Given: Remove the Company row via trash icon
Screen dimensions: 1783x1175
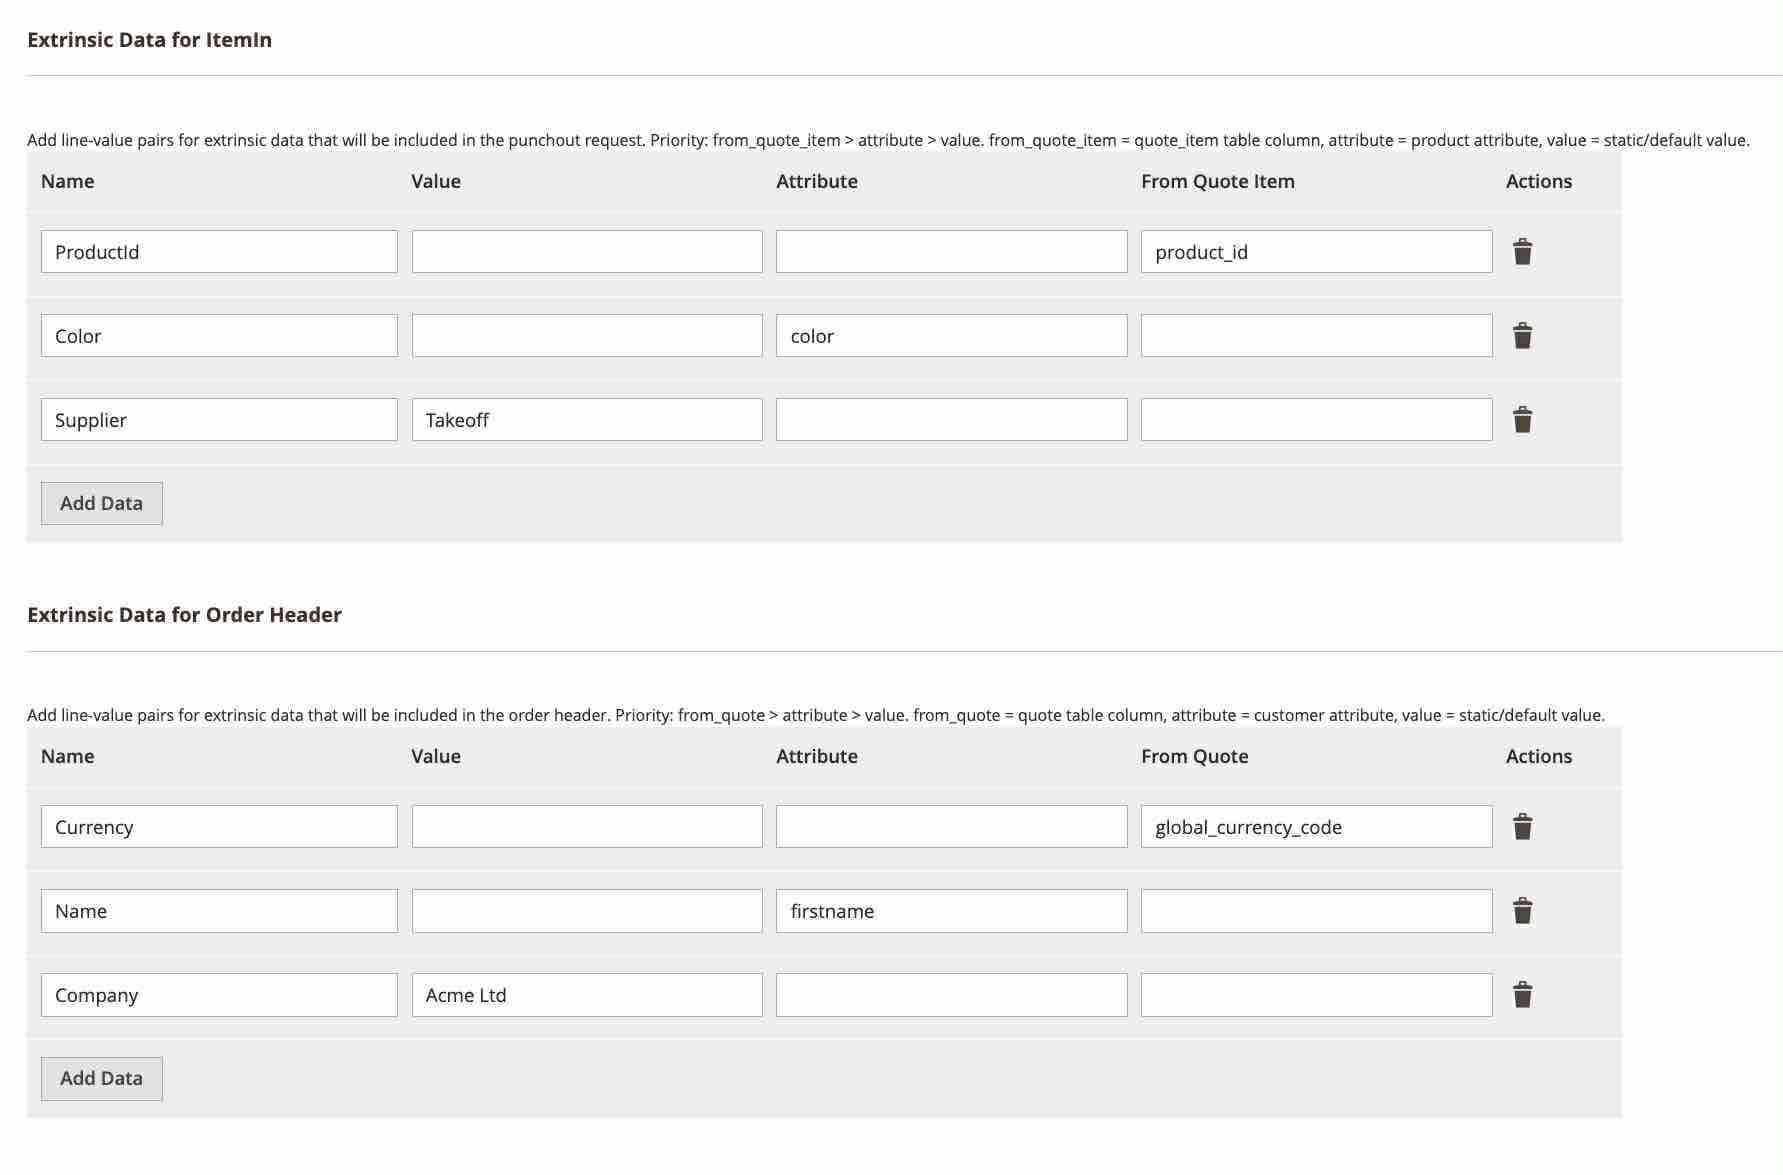Looking at the screenshot, I should (1522, 995).
